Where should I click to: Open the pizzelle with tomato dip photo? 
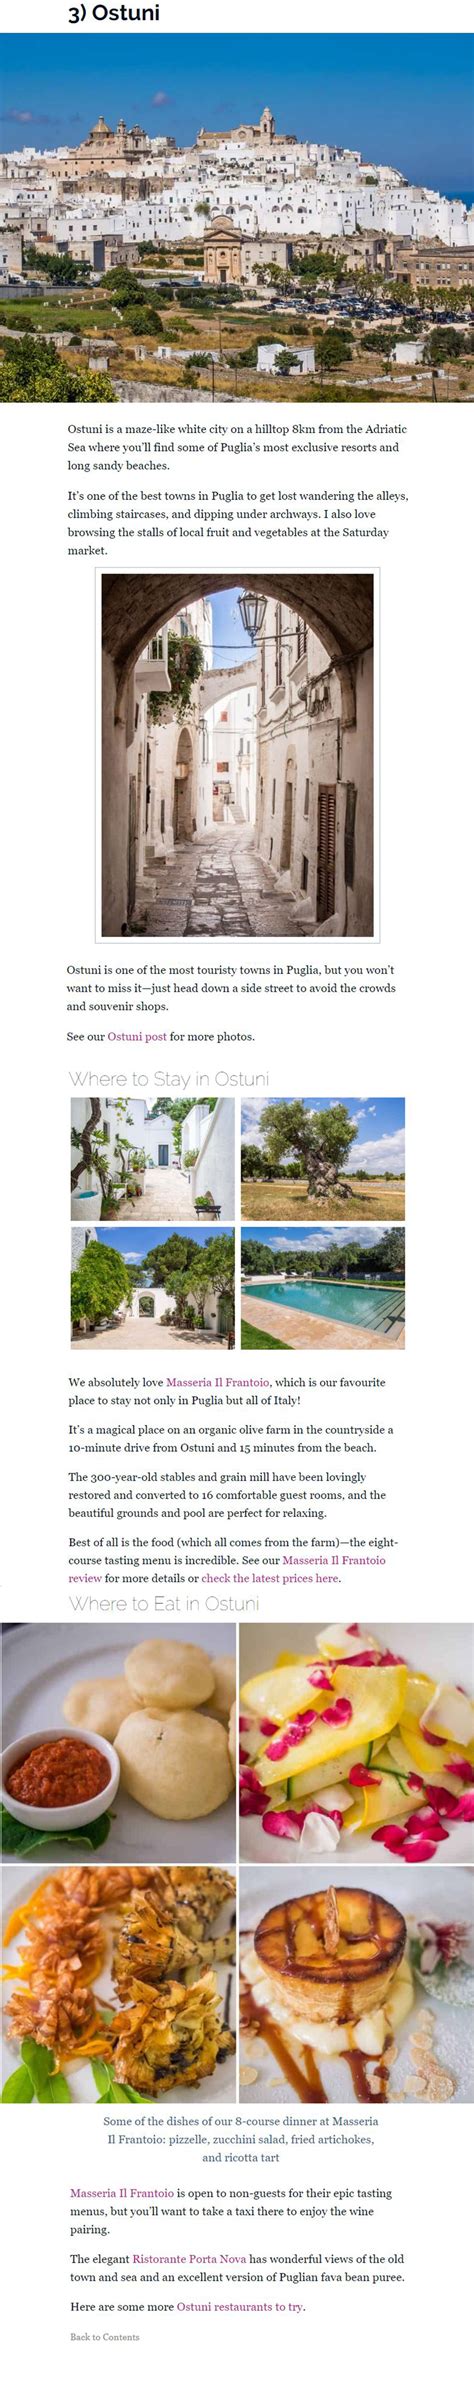pyautogui.click(x=118, y=1743)
